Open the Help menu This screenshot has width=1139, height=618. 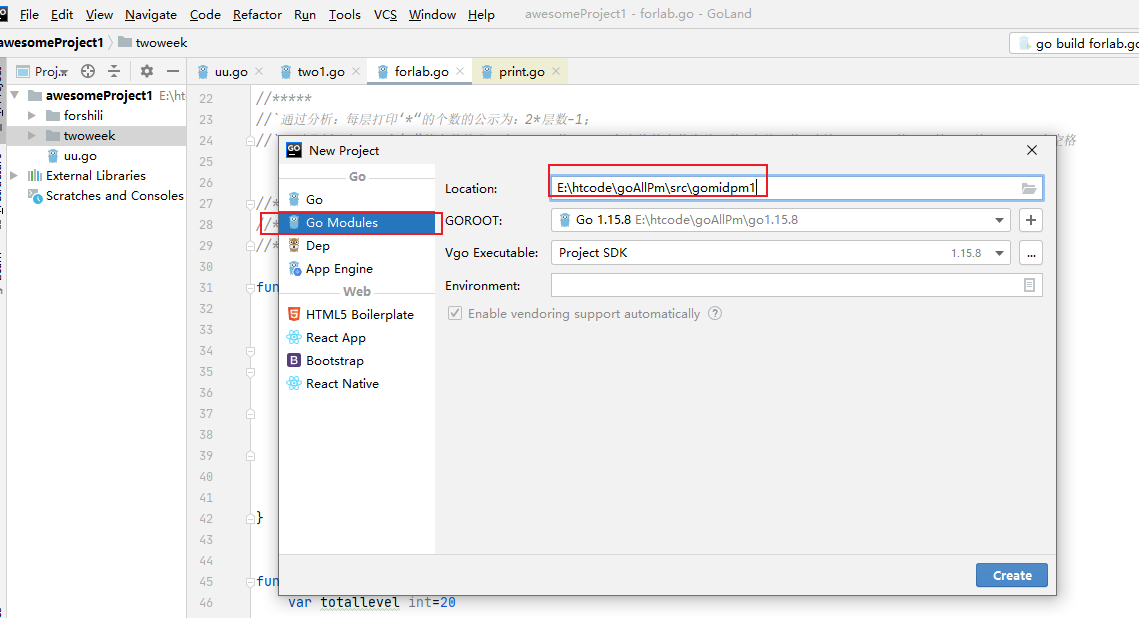pyautogui.click(x=481, y=15)
